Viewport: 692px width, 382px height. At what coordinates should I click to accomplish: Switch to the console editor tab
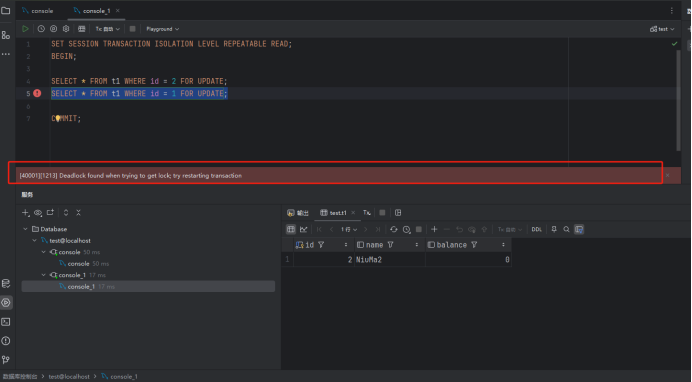coord(38,11)
